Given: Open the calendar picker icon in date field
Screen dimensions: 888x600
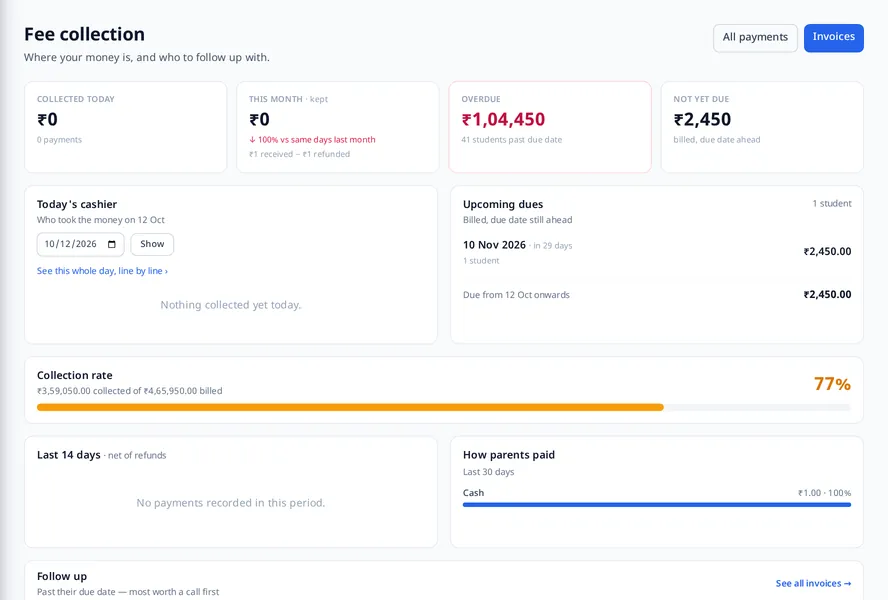Looking at the screenshot, I should (112, 244).
